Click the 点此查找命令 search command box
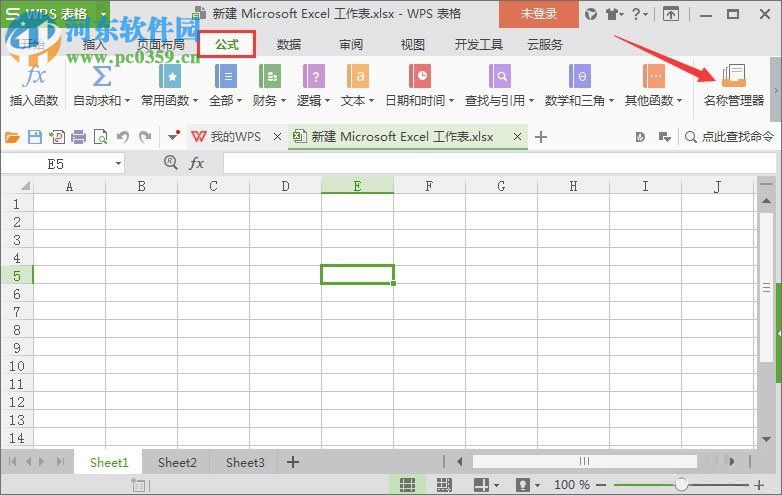Screen dimensions: 782x495 coord(730,137)
